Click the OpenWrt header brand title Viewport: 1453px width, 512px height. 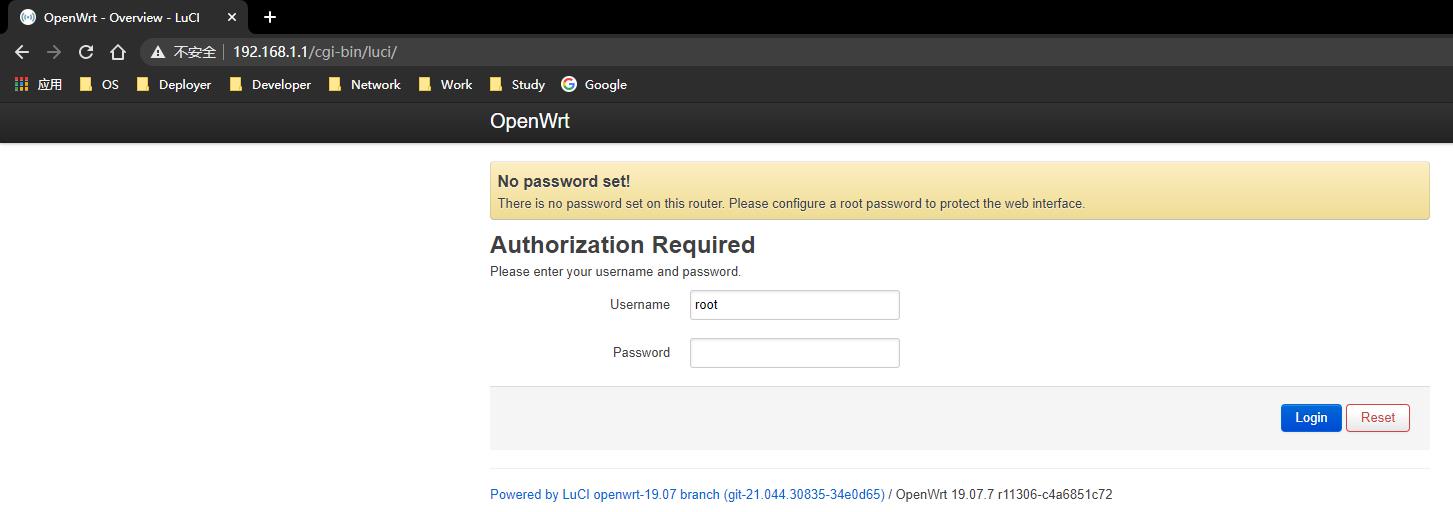(x=530, y=122)
